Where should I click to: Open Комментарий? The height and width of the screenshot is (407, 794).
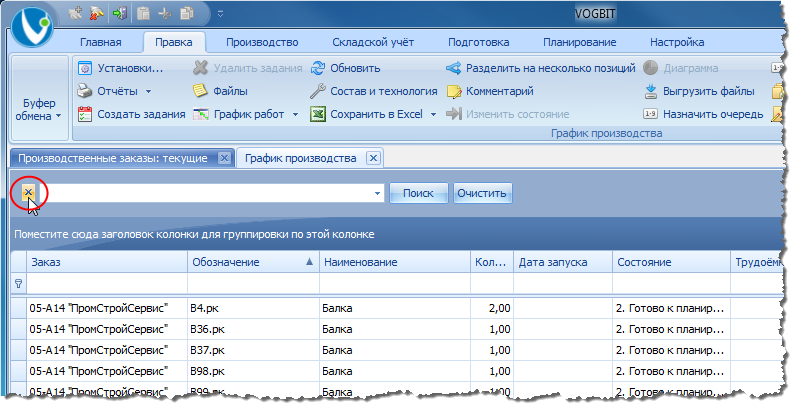pos(490,91)
